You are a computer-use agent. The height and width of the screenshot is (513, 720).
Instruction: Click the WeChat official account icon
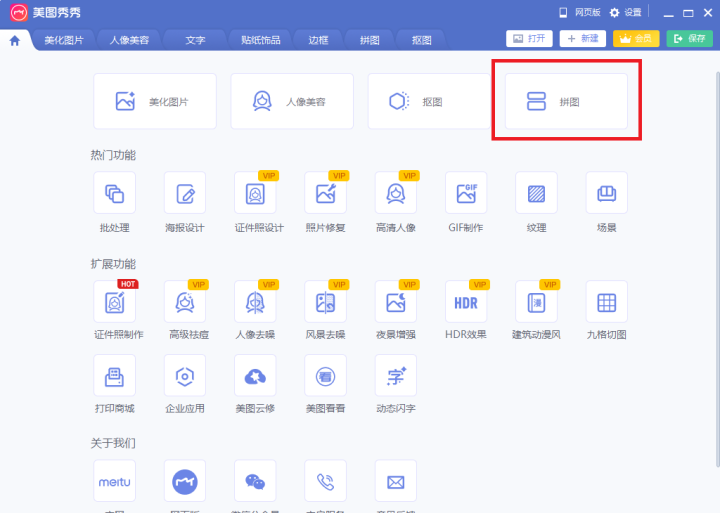[x=255, y=481]
